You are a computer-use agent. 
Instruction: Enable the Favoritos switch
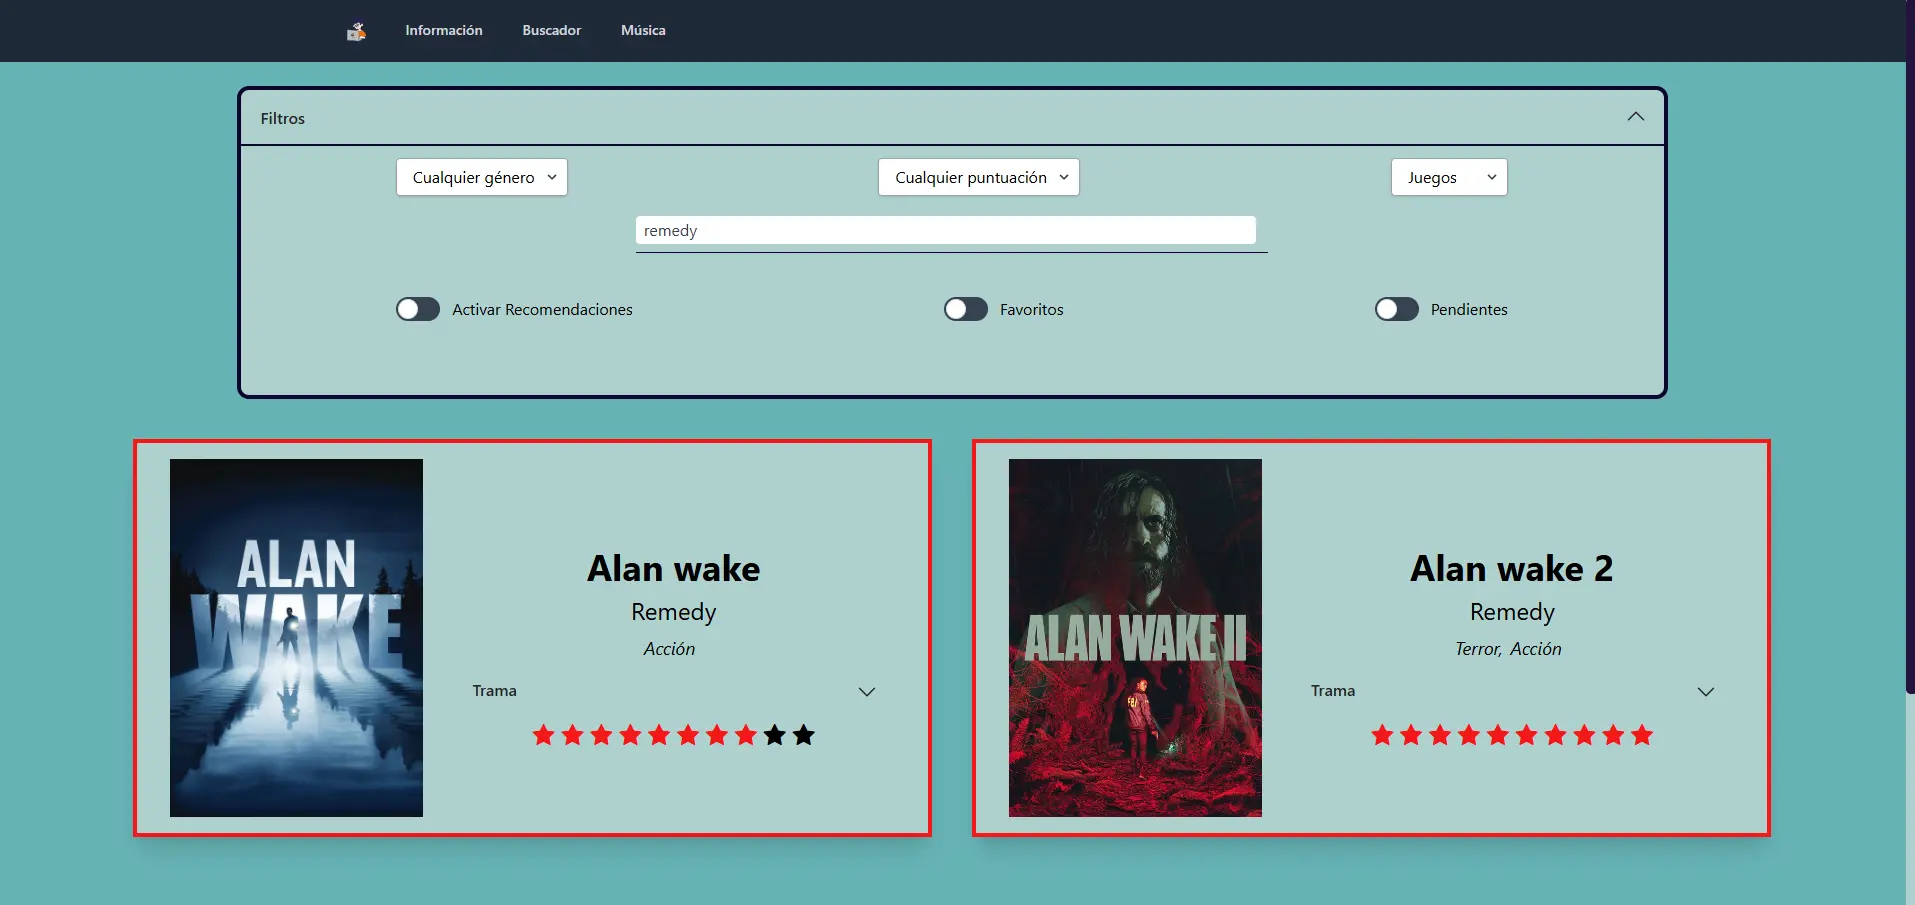coord(966,309)
